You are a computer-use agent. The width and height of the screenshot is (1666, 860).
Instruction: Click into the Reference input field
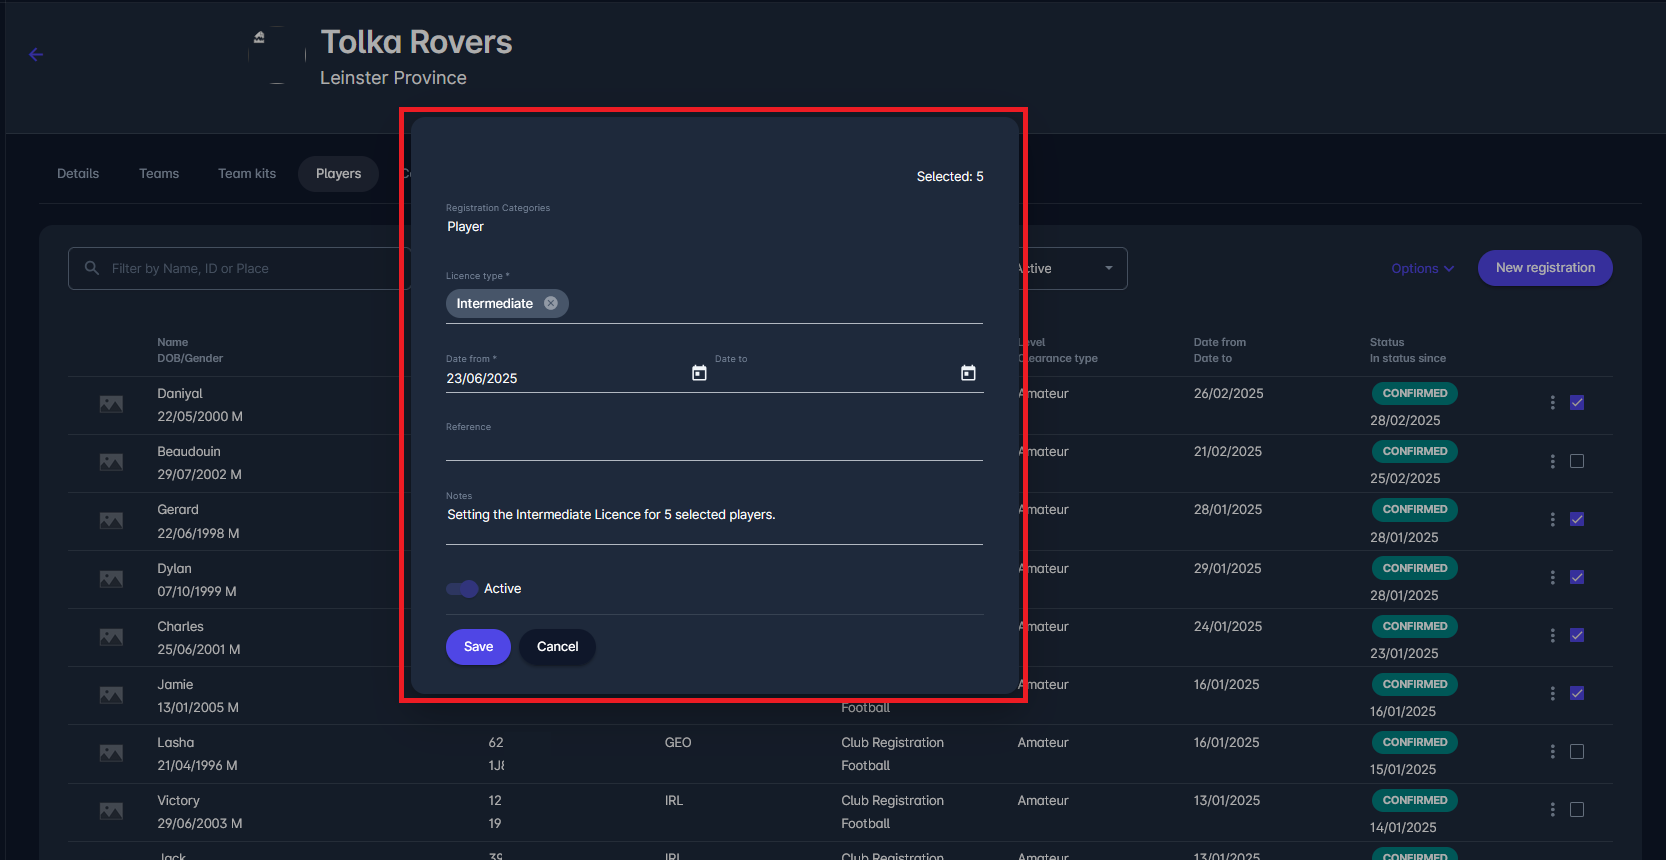[714, 446]
